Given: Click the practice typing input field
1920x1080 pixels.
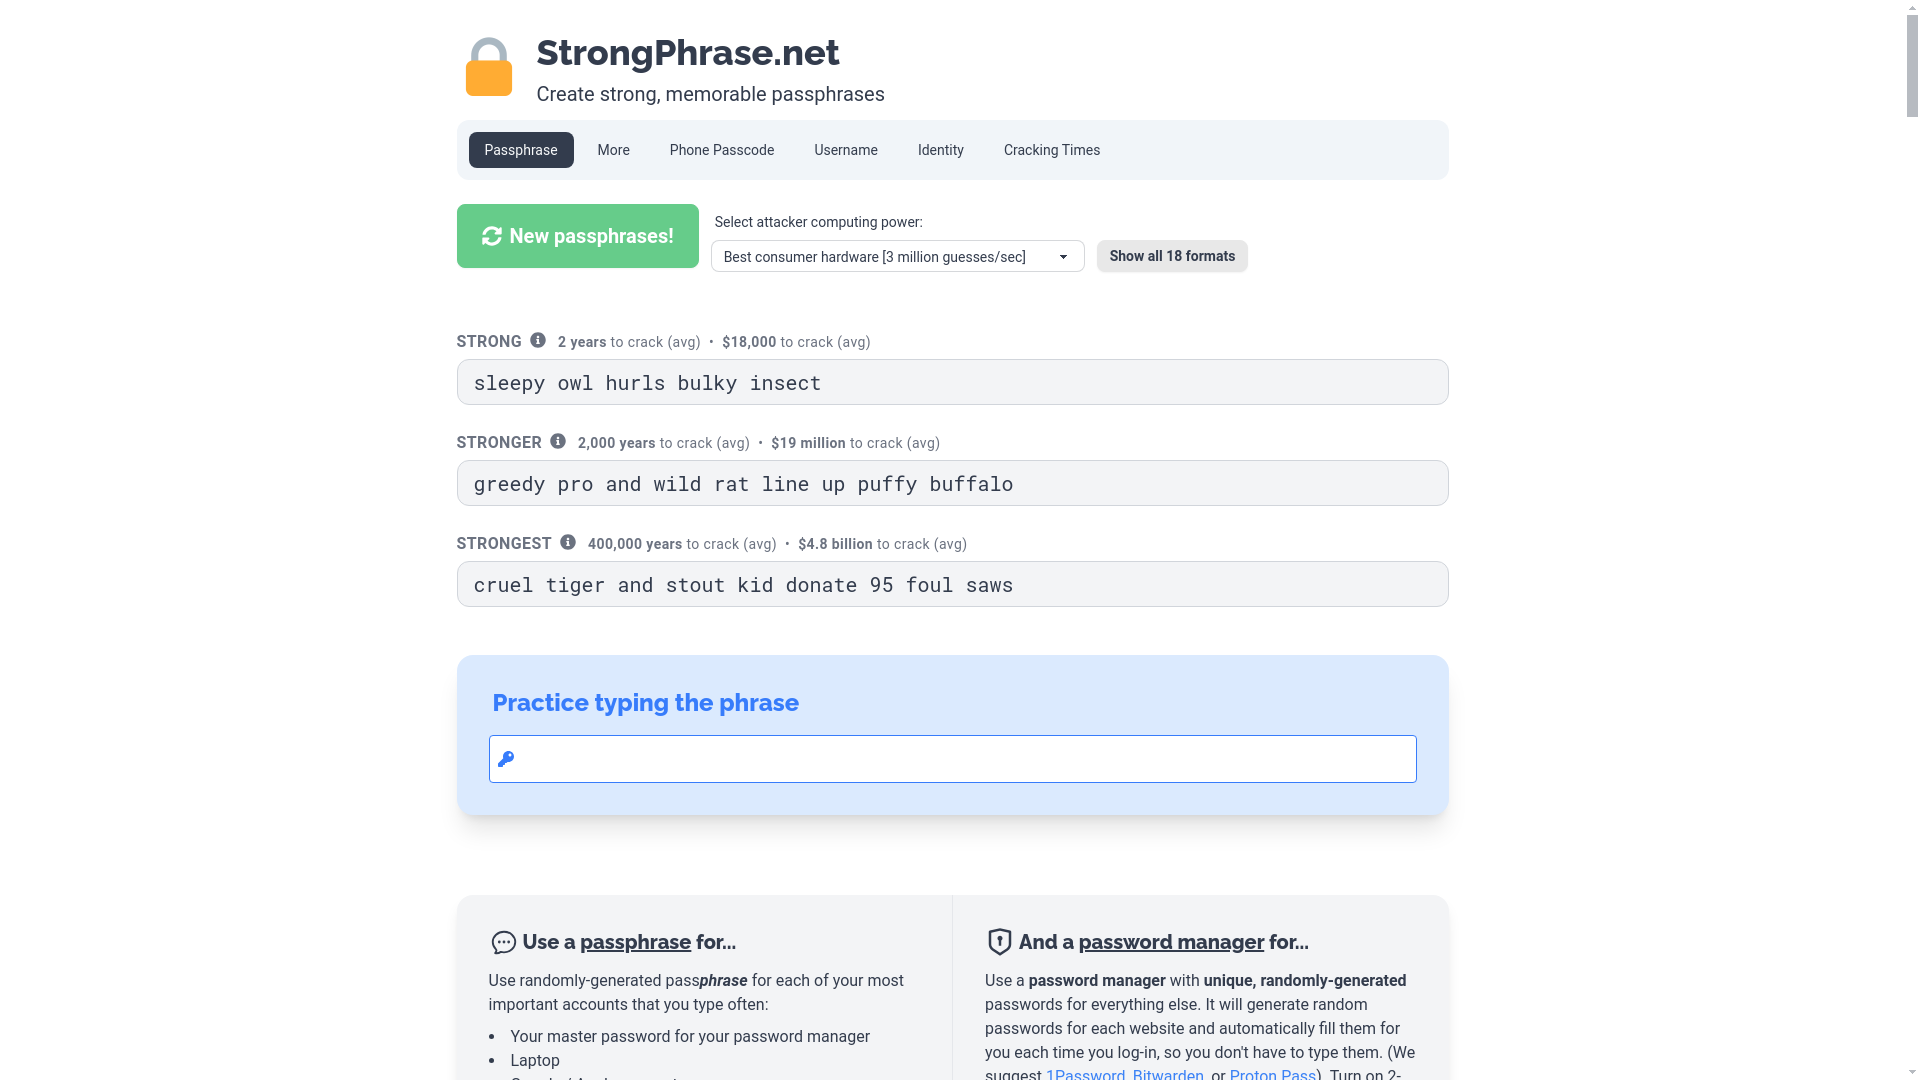Looking at the screenshot, I should pyautogui.click(x=952, y=759).
